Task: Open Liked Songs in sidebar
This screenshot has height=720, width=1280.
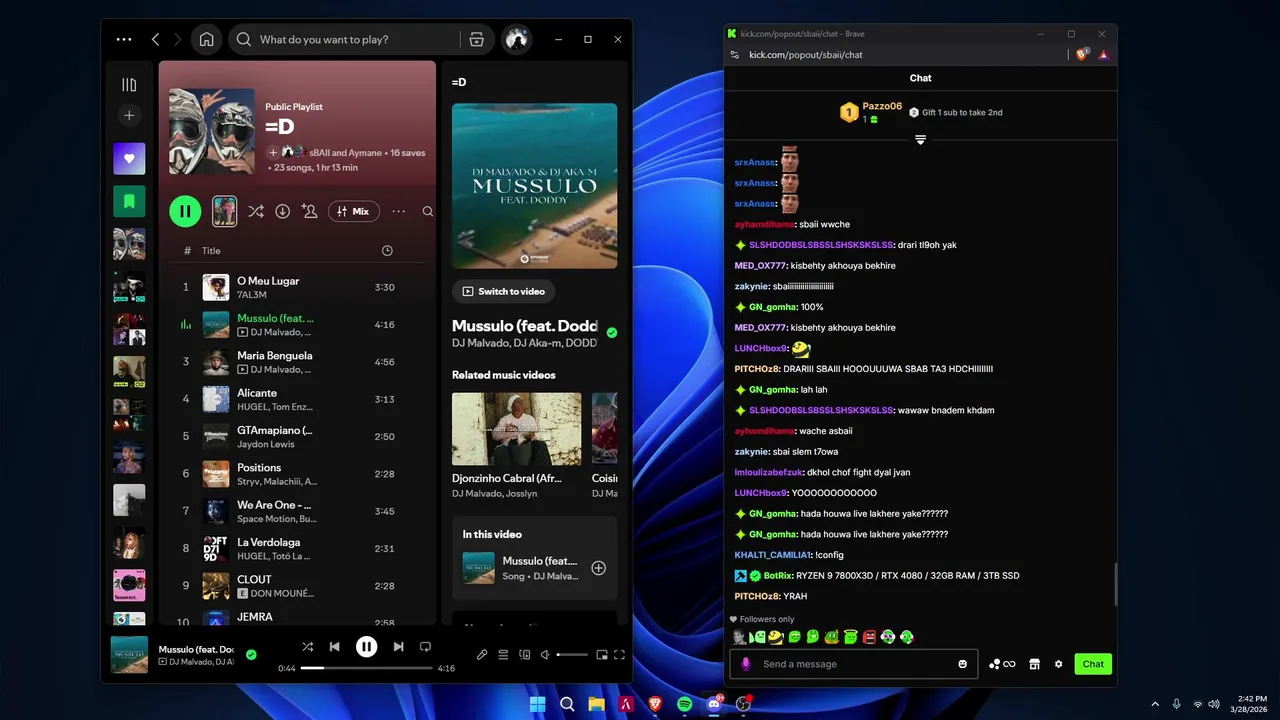Action: click(129, 158)
